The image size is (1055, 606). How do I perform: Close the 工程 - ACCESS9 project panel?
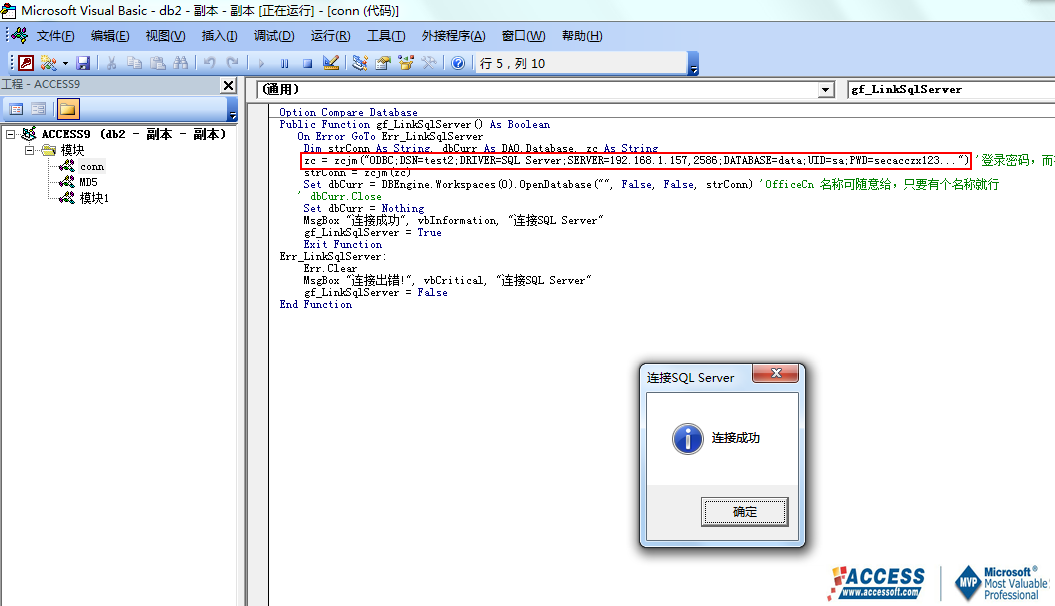(229, 85)
